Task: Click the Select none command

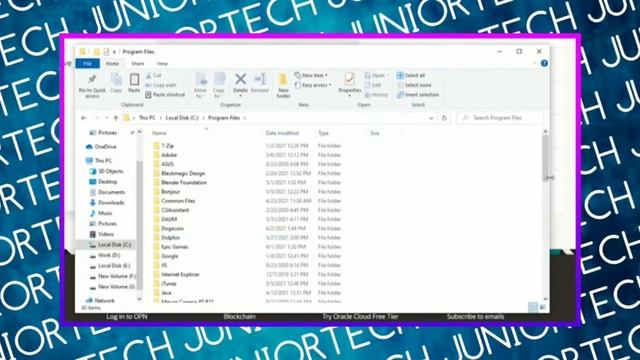Action: (414, 85)
